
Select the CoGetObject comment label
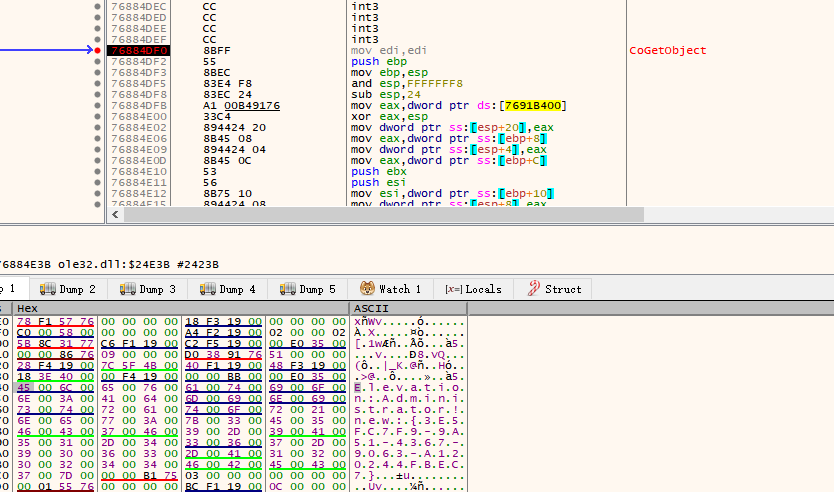pos(667,50)
